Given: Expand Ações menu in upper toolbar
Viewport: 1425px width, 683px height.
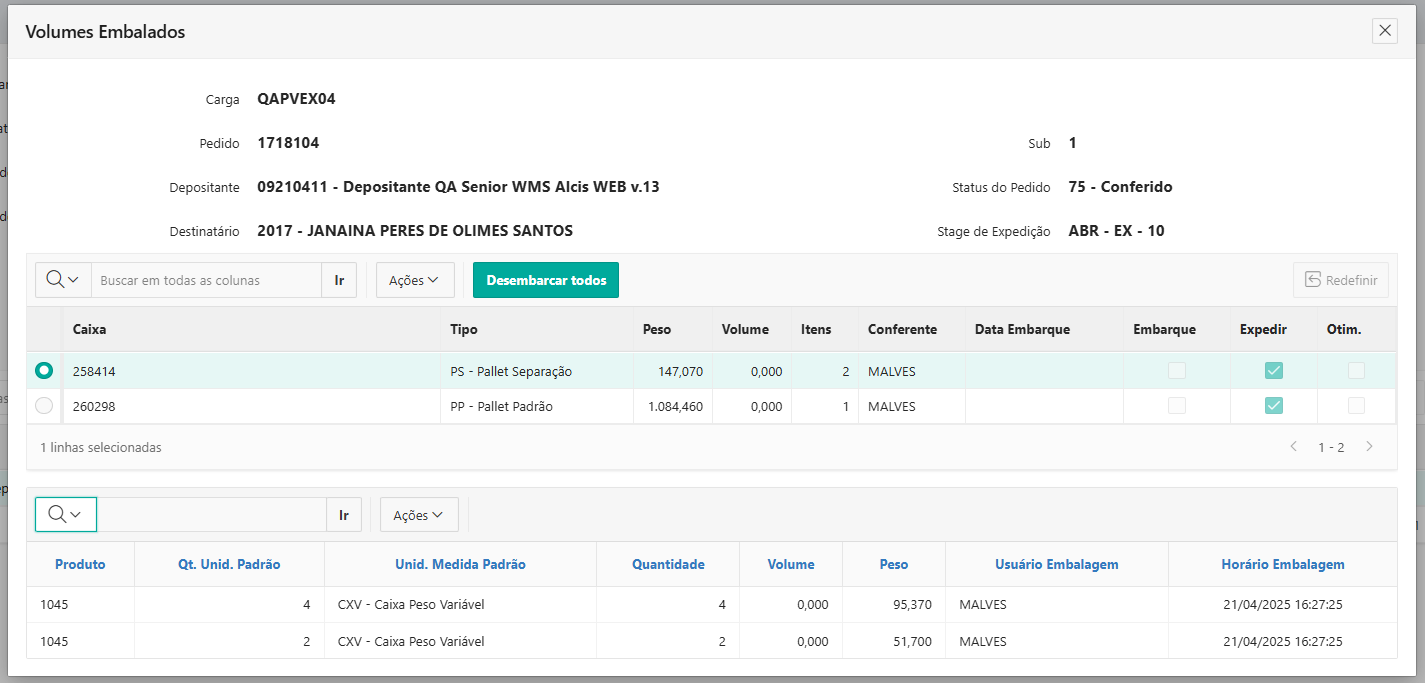Looking at the screenshot, I should (414, 280).
